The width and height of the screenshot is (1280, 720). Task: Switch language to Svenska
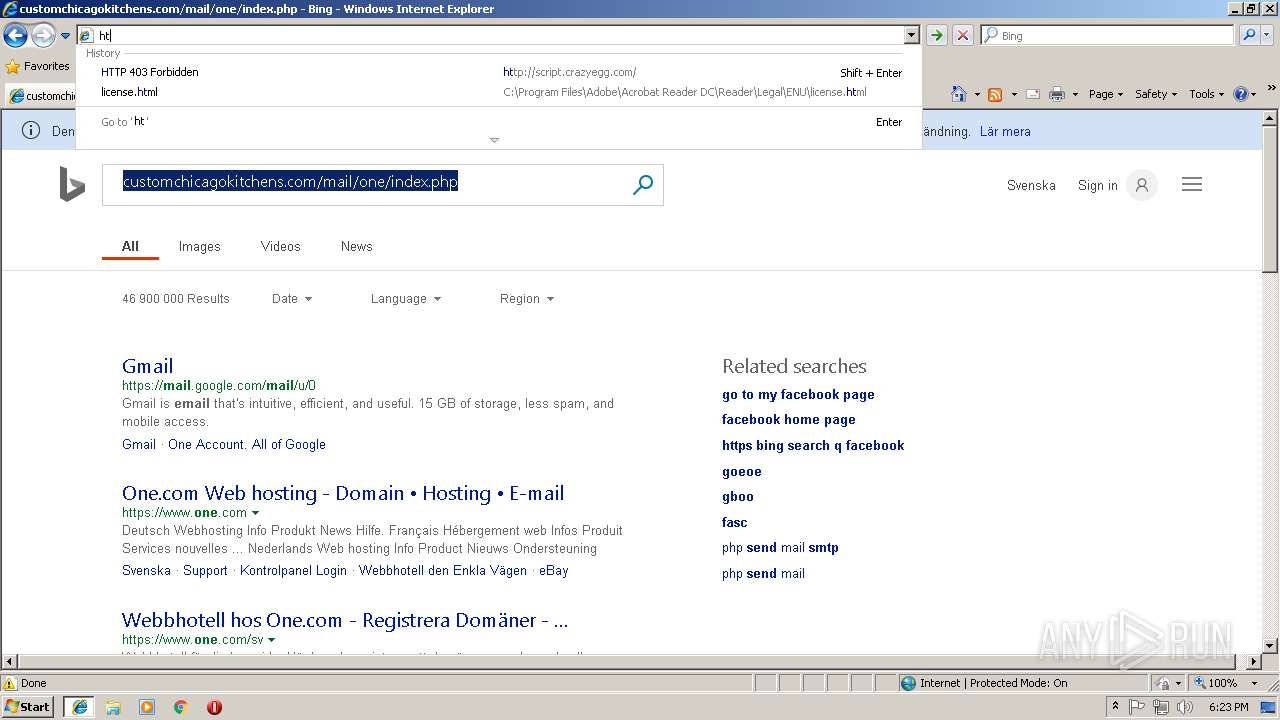tap(1031, 185)
